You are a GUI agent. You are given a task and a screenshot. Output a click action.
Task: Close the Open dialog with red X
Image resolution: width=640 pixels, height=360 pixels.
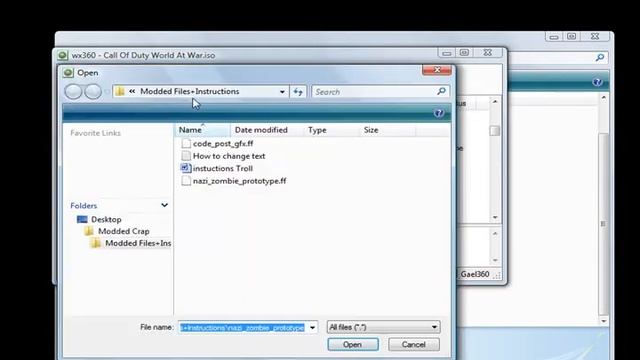click(x=437, y=70)
